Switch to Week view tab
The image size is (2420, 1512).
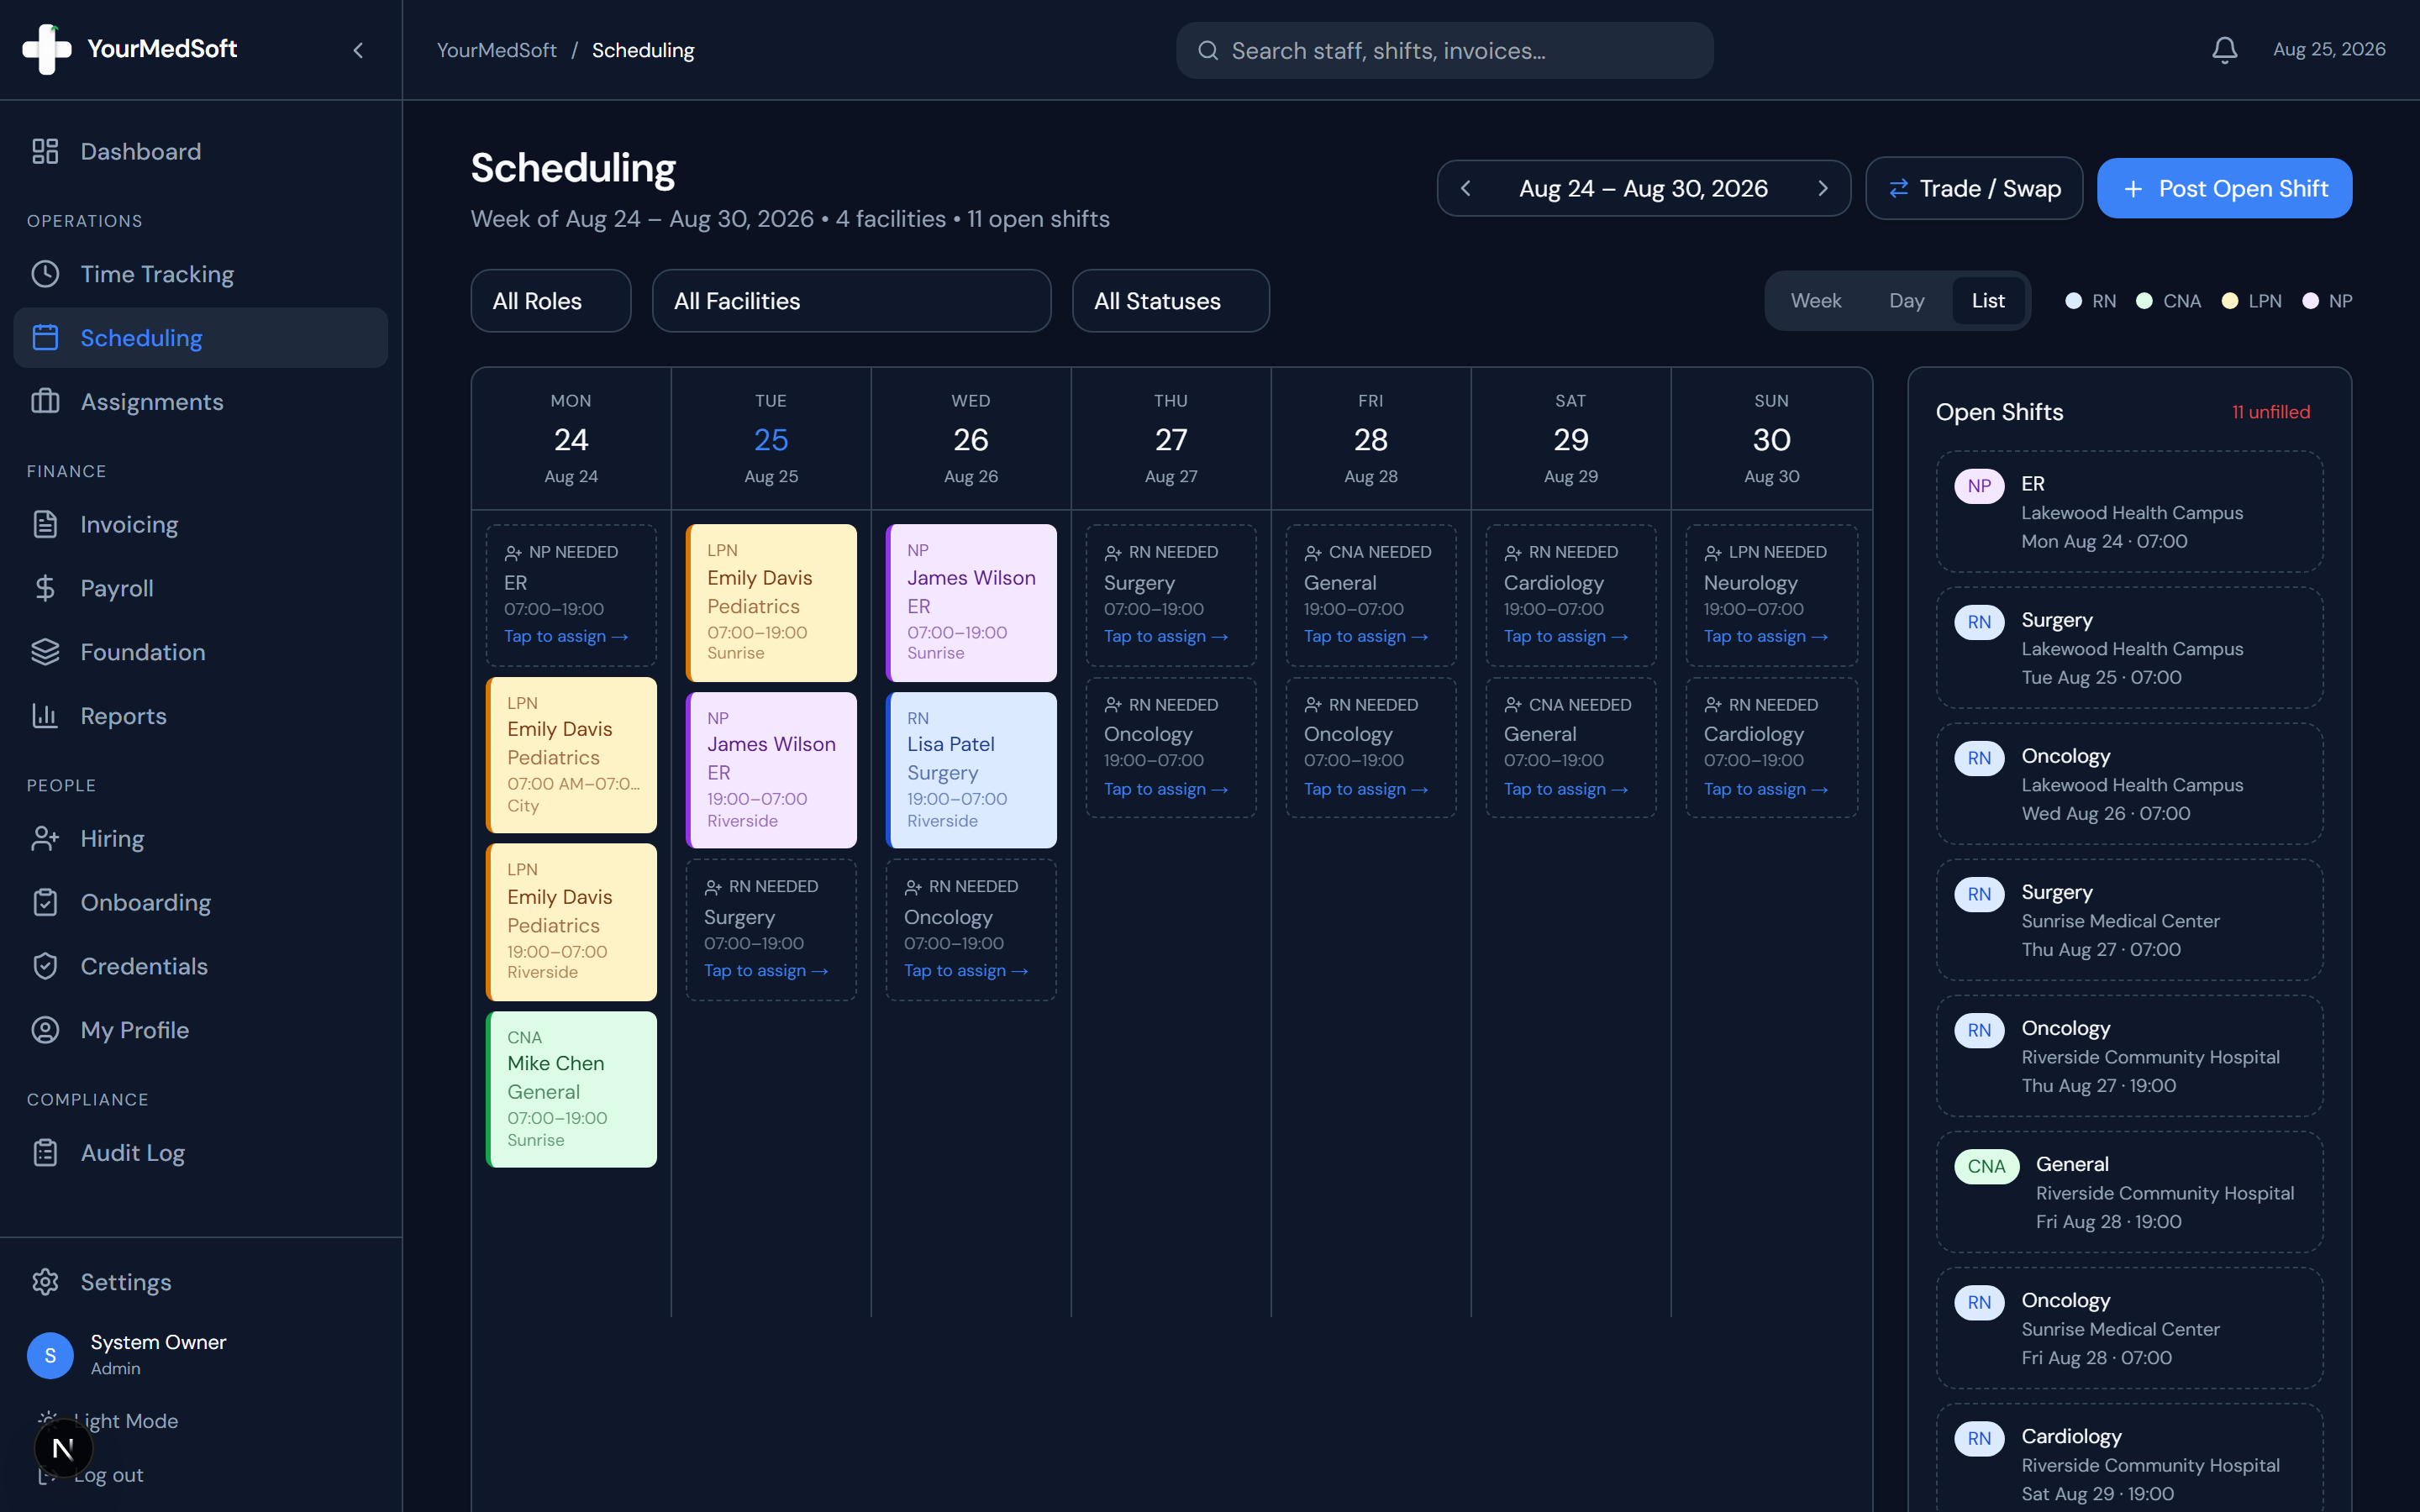(1815, 301)
